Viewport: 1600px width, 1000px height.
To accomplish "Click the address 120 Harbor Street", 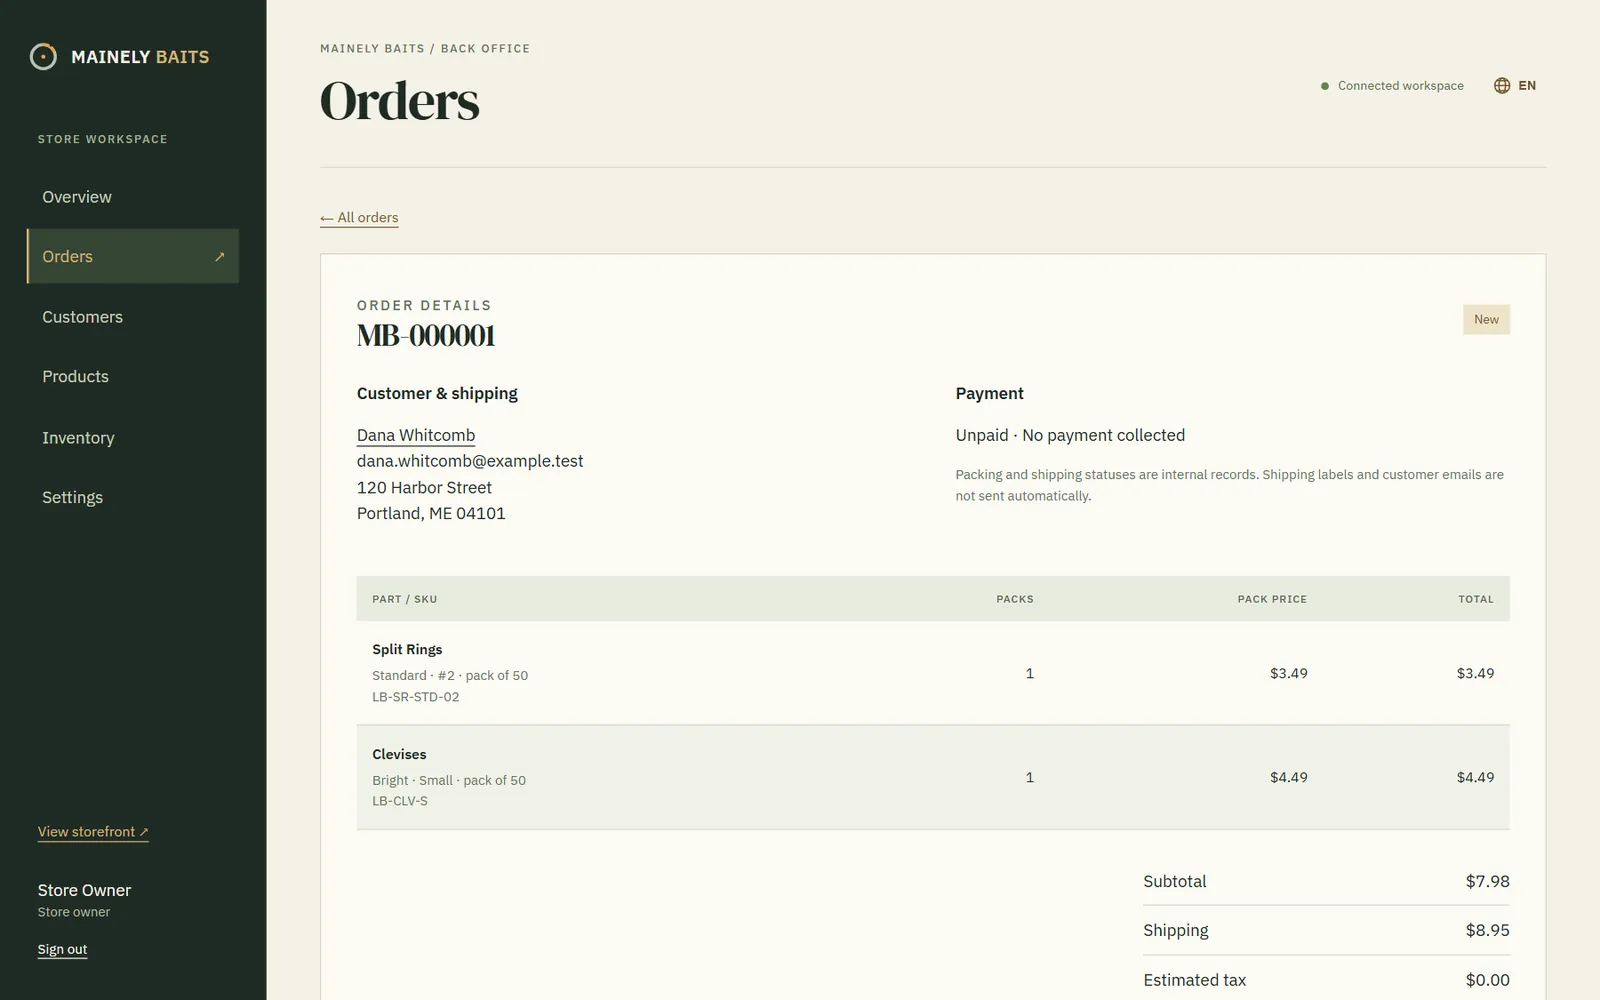I will click(x=424, y=488).
